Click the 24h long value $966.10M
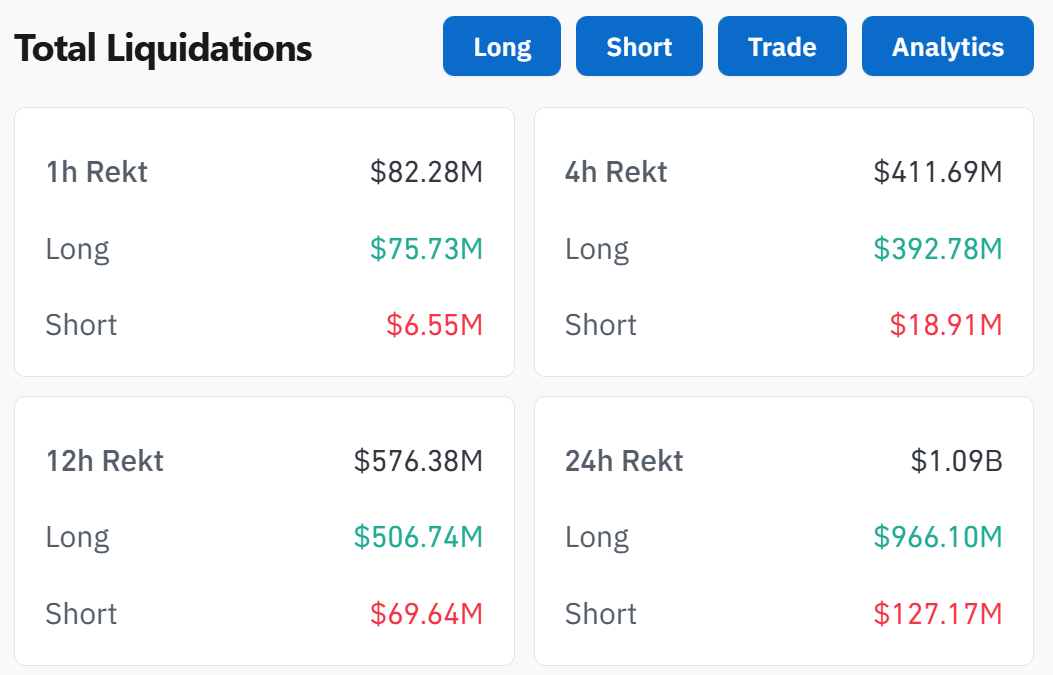 pyautogui.click(x=938, y=537)
